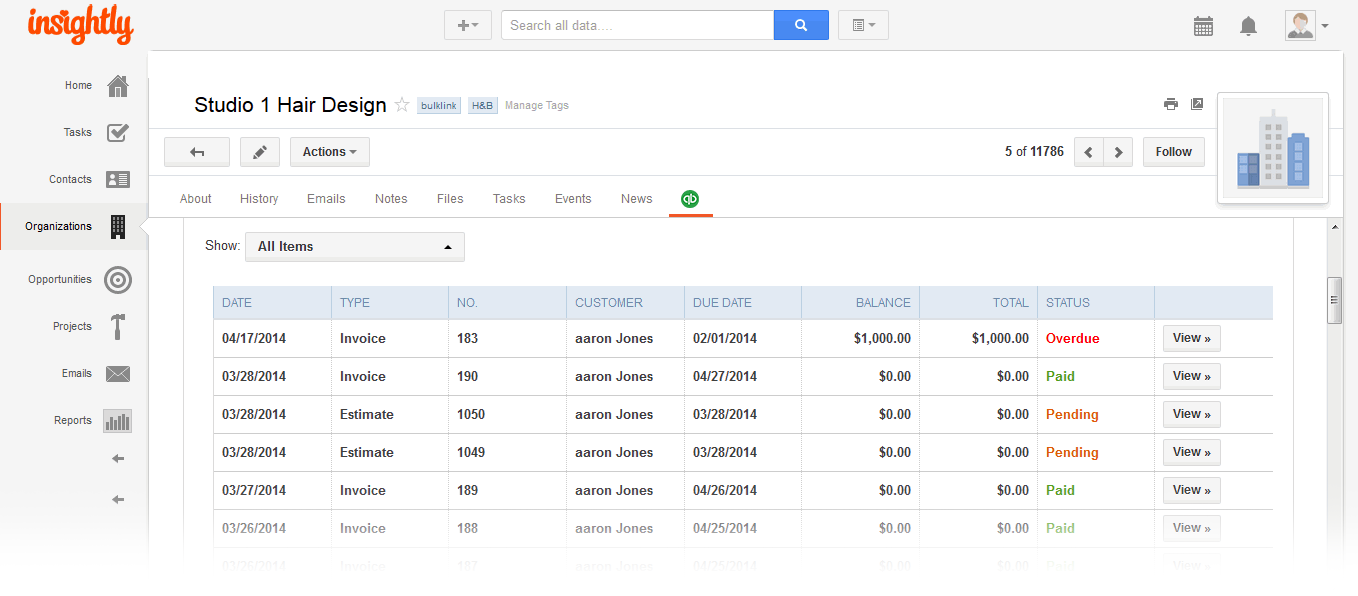Click the H&B tag
This screenshot has height=596, width=1358.
click(x=483, y=105)
